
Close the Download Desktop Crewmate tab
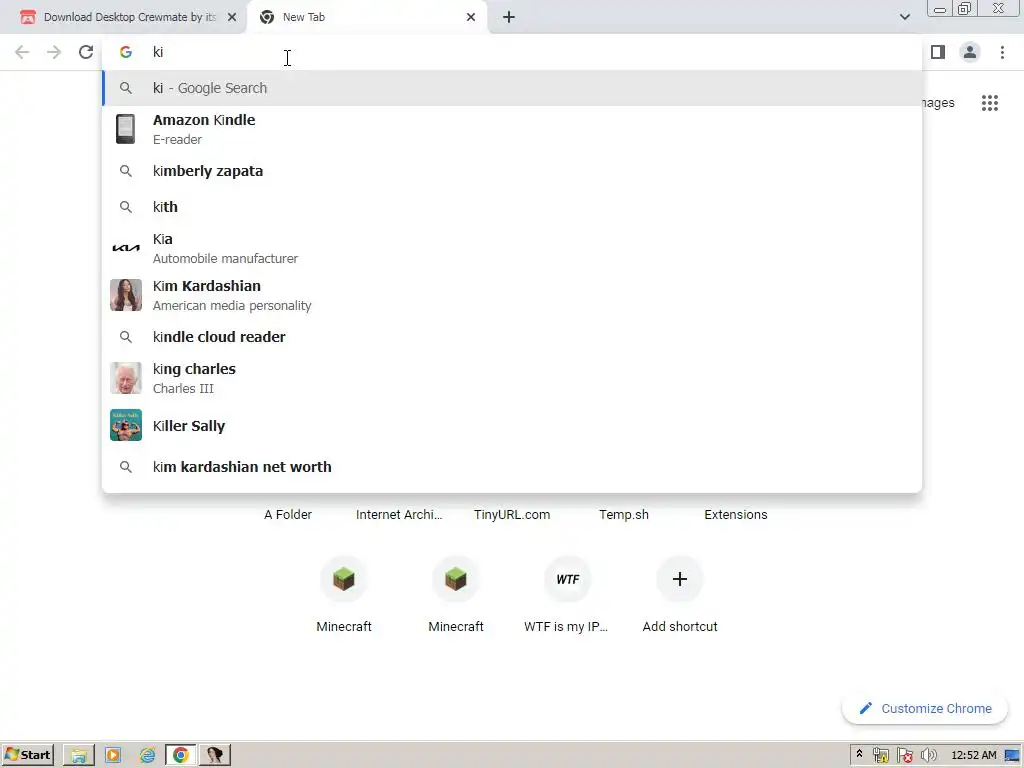coord(232,17)
